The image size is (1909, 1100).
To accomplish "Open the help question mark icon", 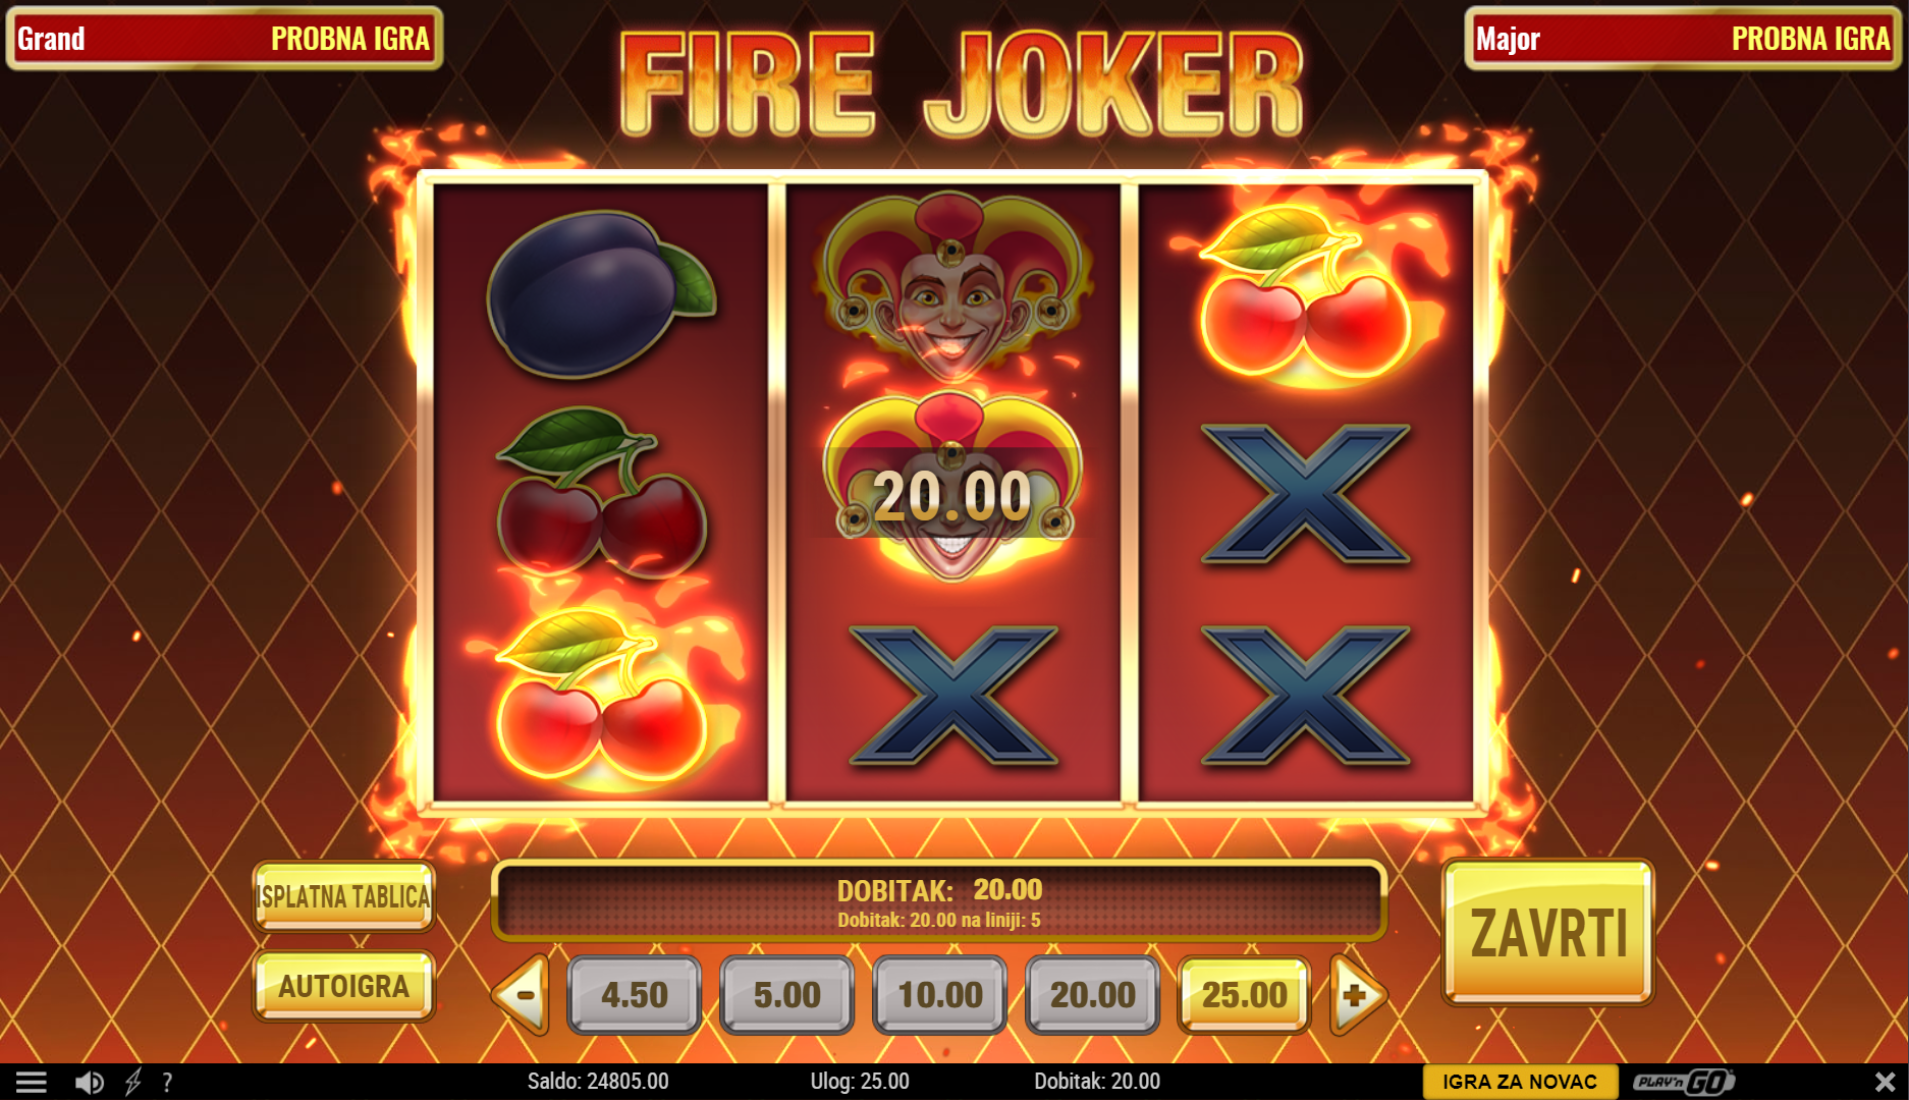I will point(167,1082).
